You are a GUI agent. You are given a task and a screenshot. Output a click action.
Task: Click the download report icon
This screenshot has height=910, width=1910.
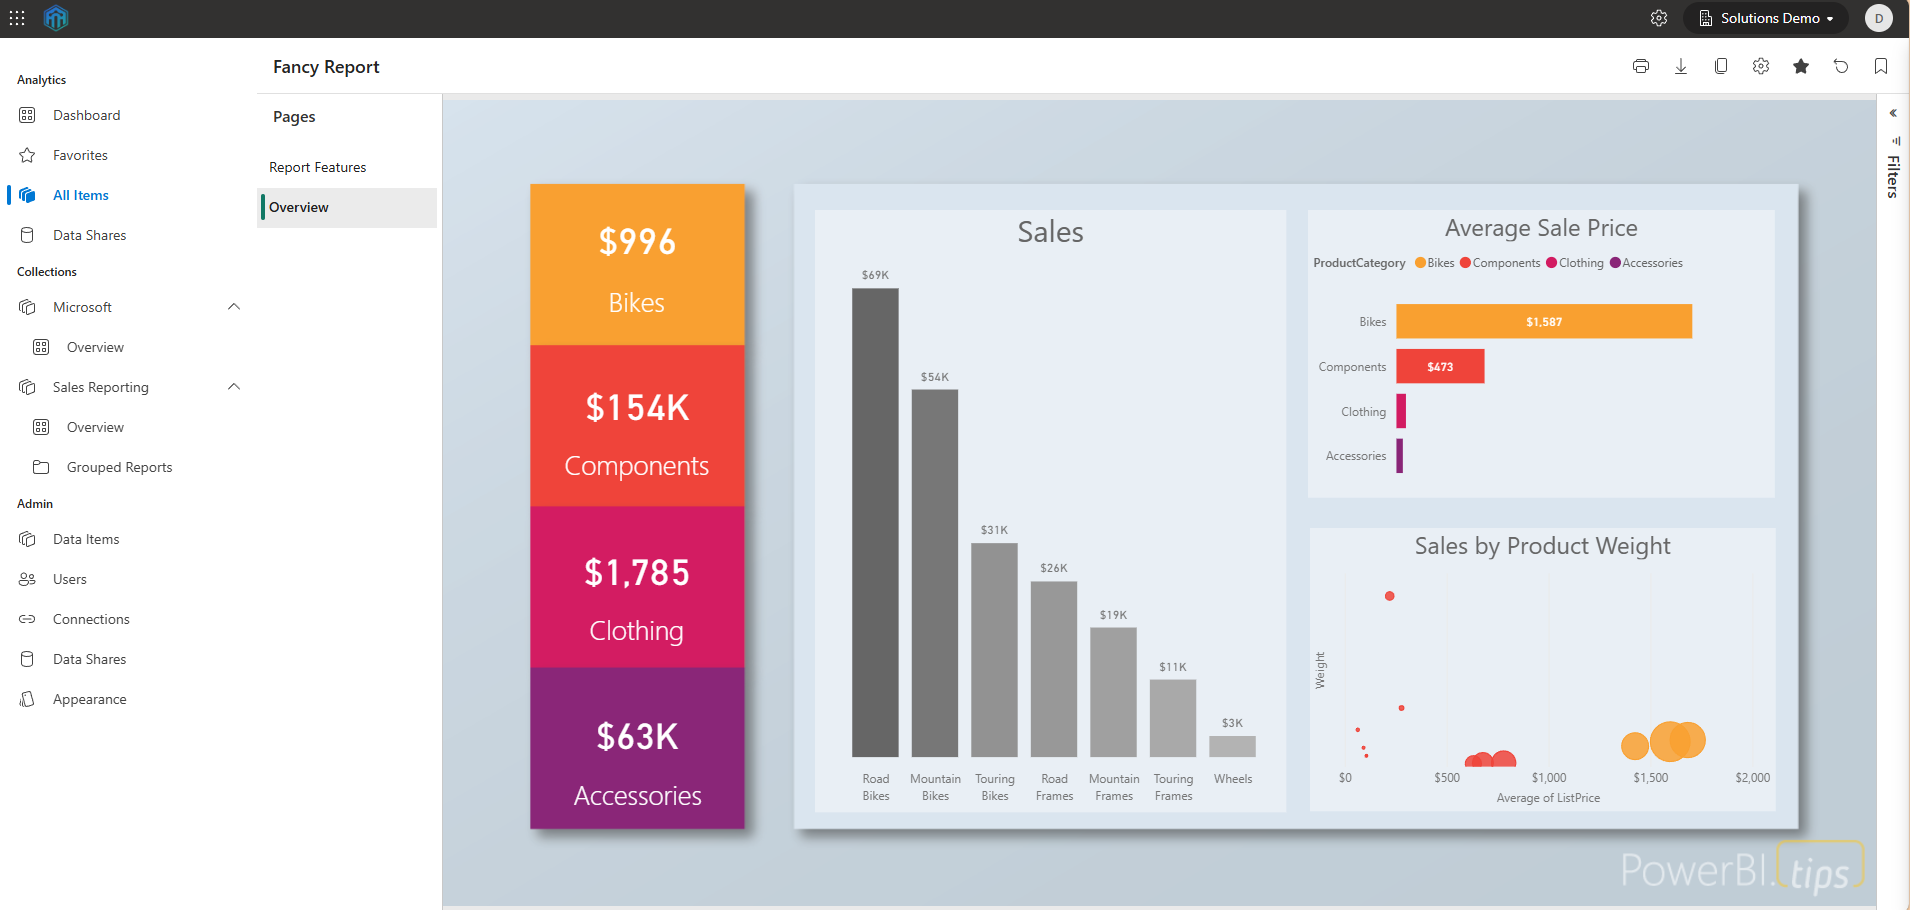coord(1680,66)
